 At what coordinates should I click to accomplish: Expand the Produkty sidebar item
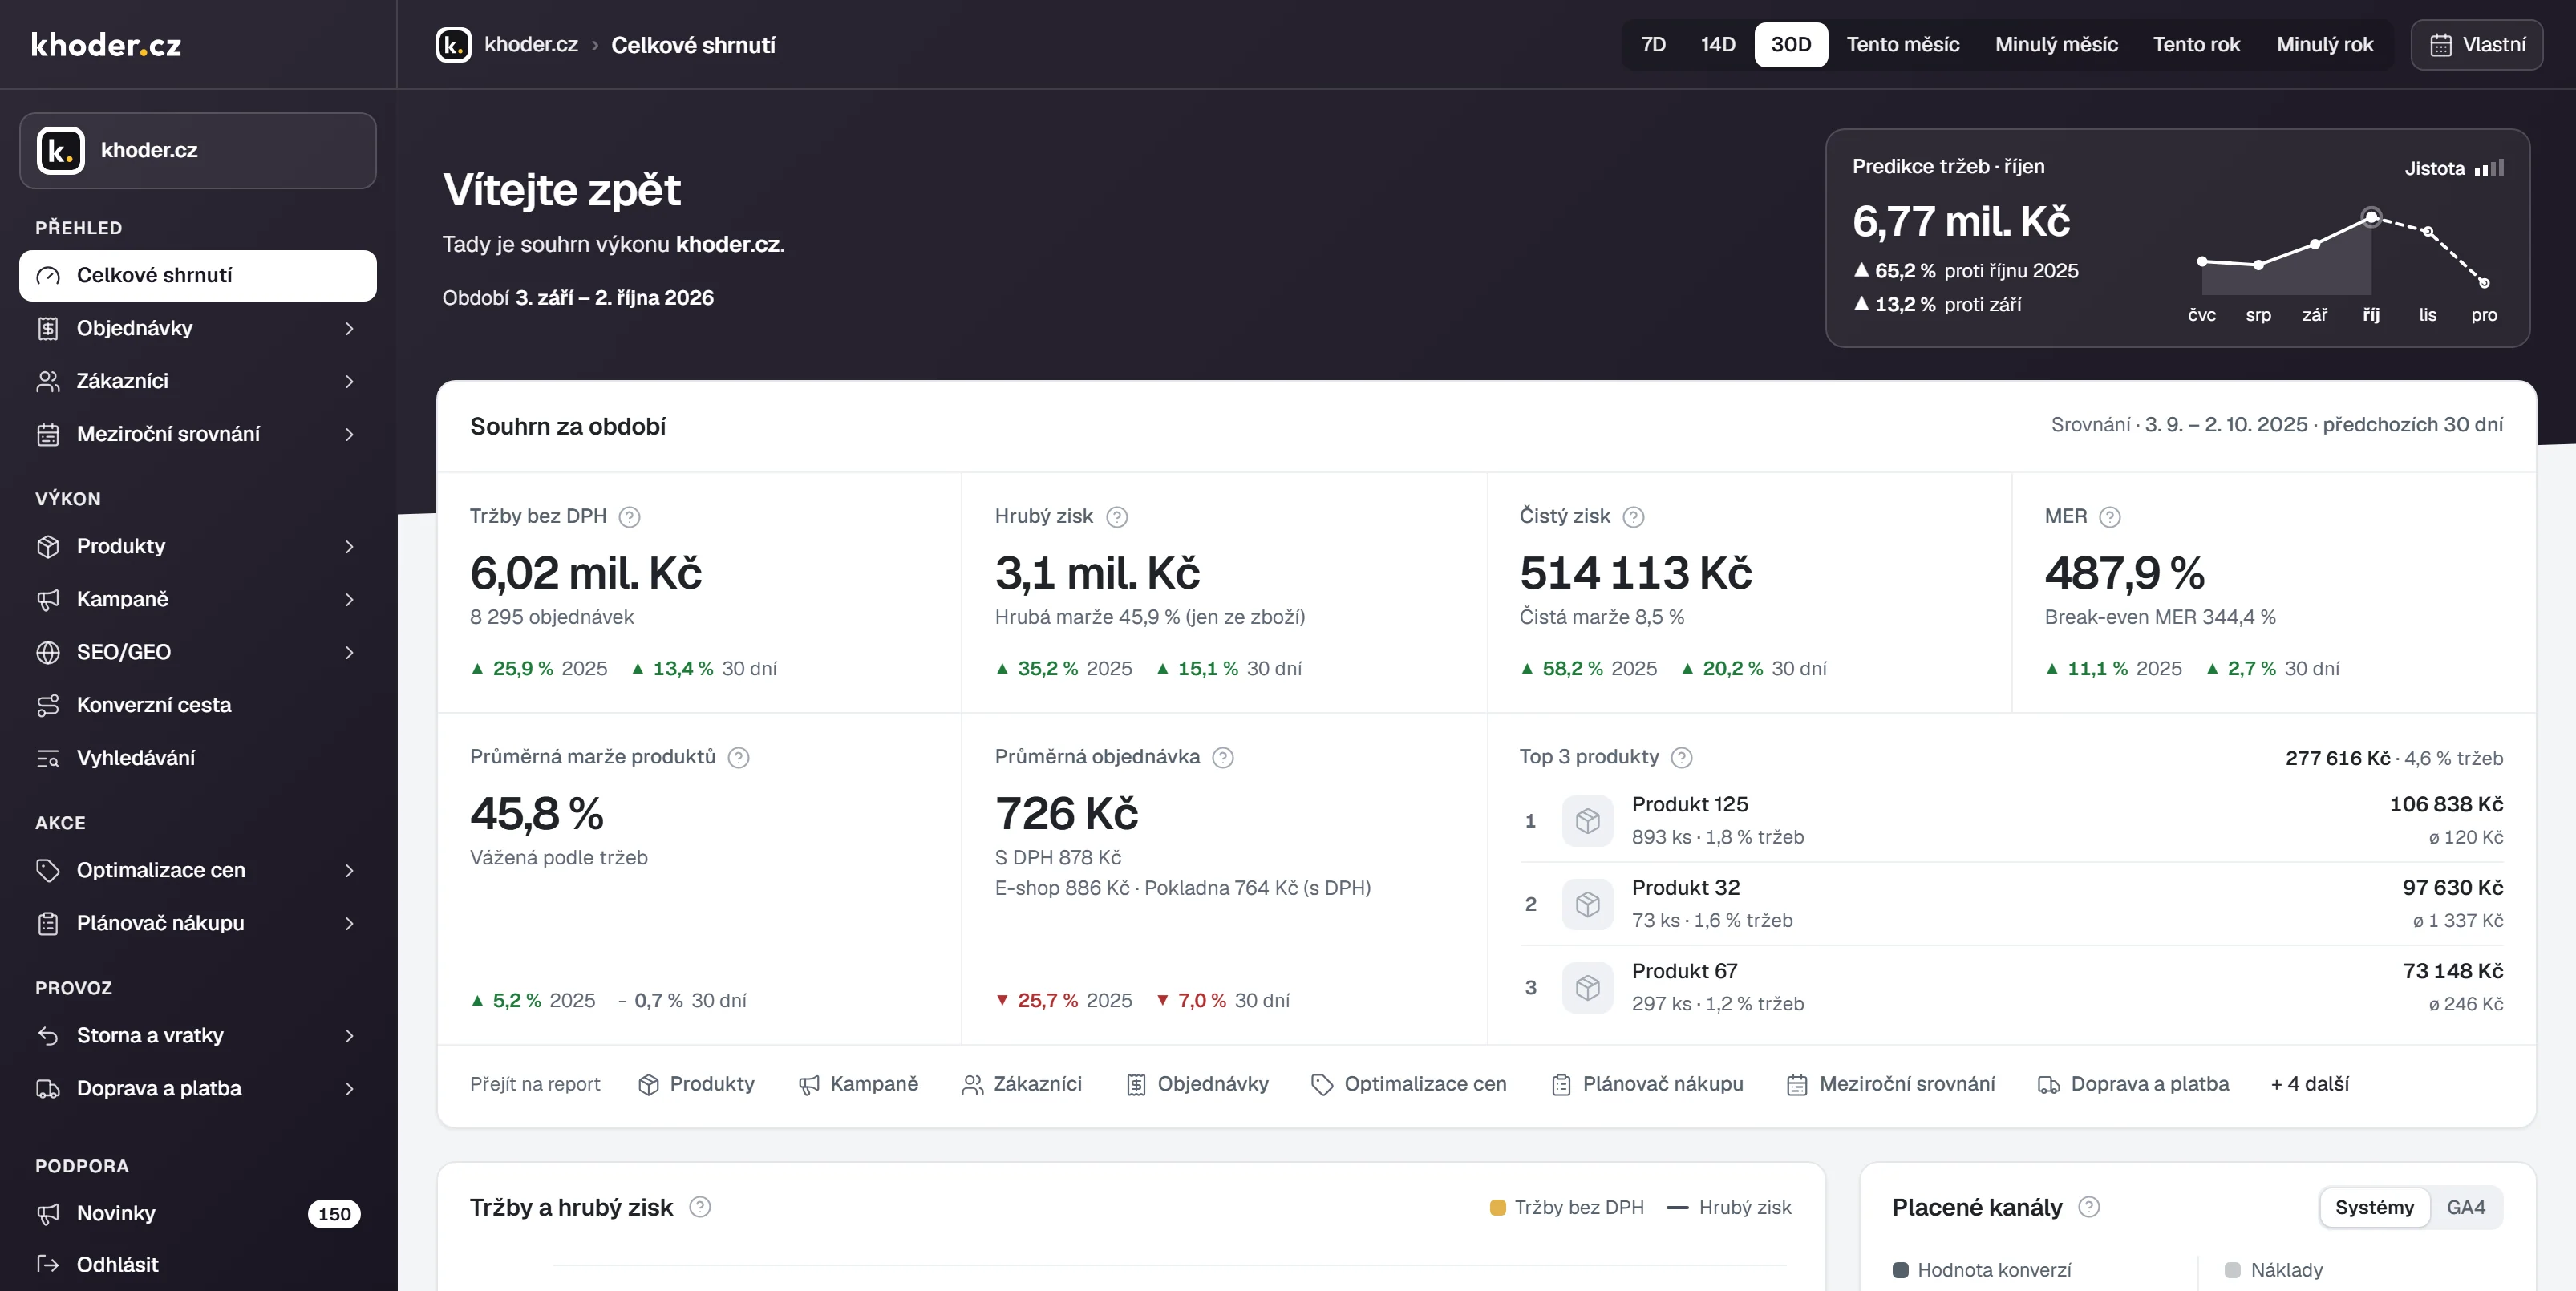198,546
